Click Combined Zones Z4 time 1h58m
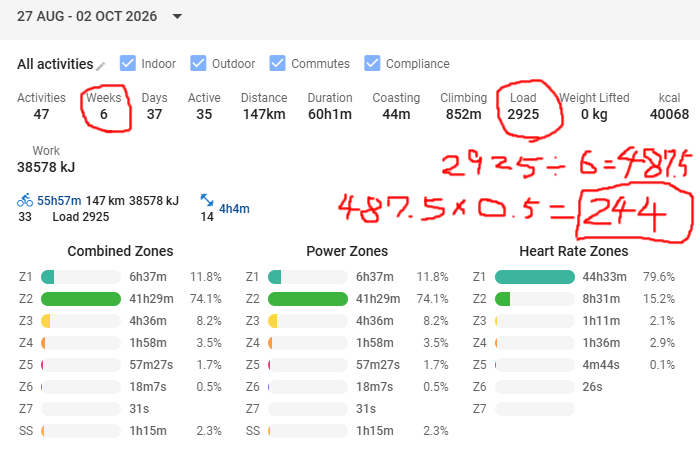Viewport: 700px width, 451px height. coord(148,343)
